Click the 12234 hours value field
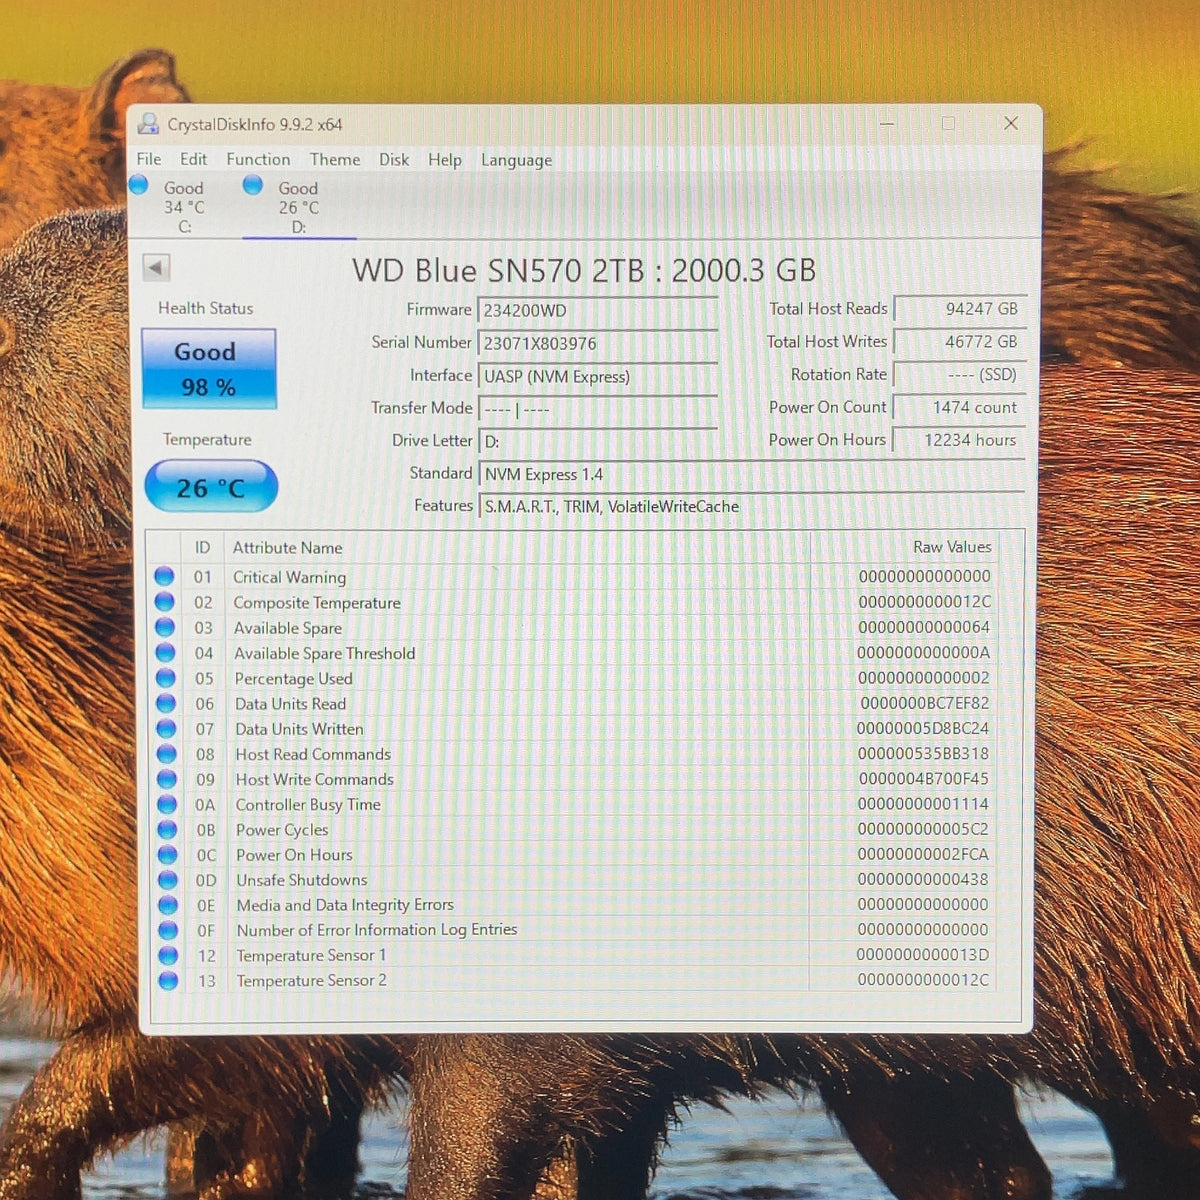1200x1200 pixels. coord(959,439)
